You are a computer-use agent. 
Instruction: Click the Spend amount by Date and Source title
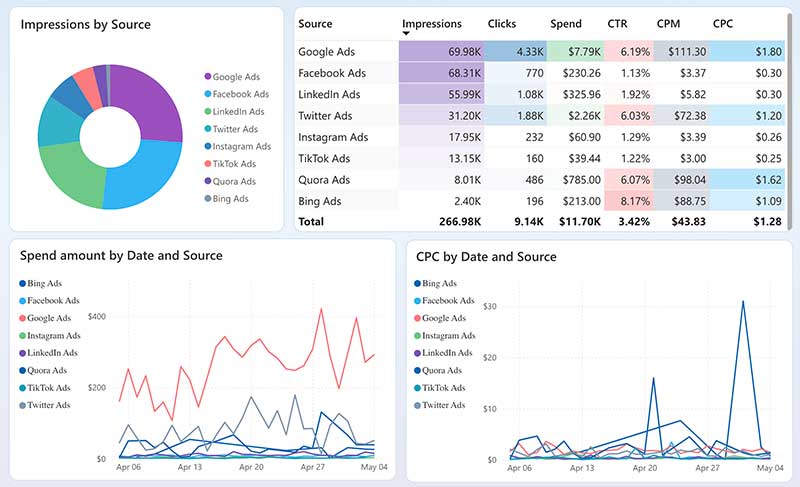(121, 255)
